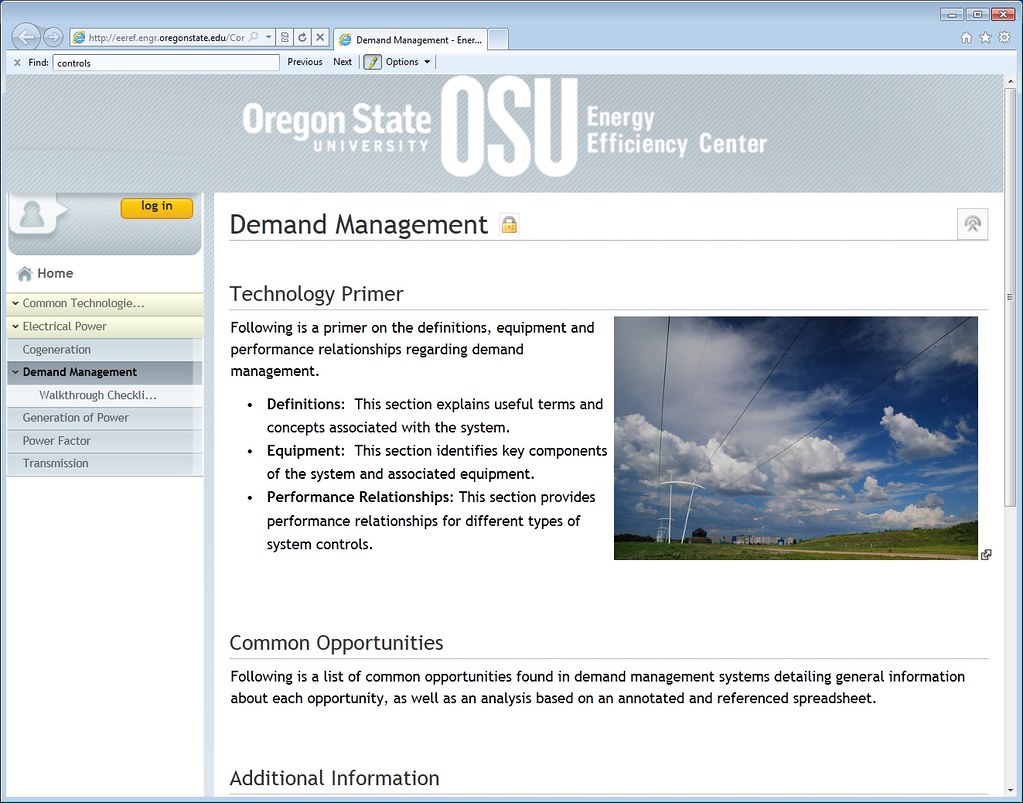The width and height of the screenshot is (1023, 803).
Task: Click the Additional Information heading
Action: (x=334, y=778)
